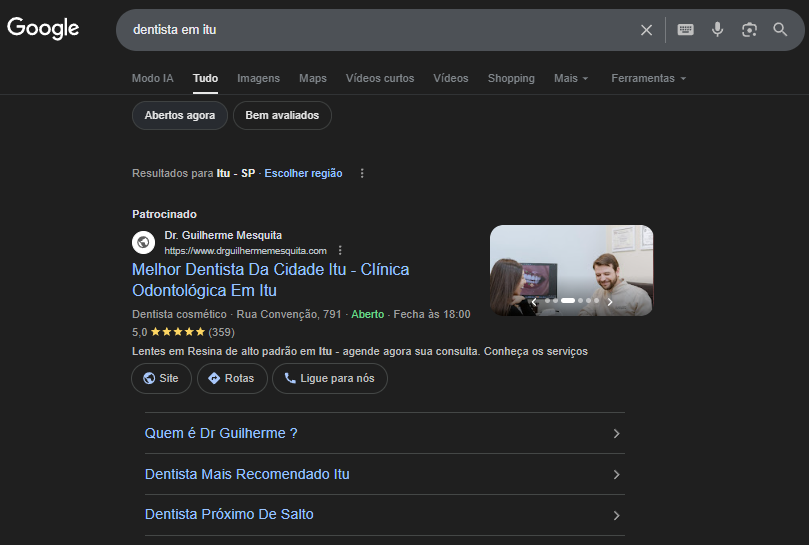
Task: Open the Mais dropdown menu
Action: click(571, 78)
